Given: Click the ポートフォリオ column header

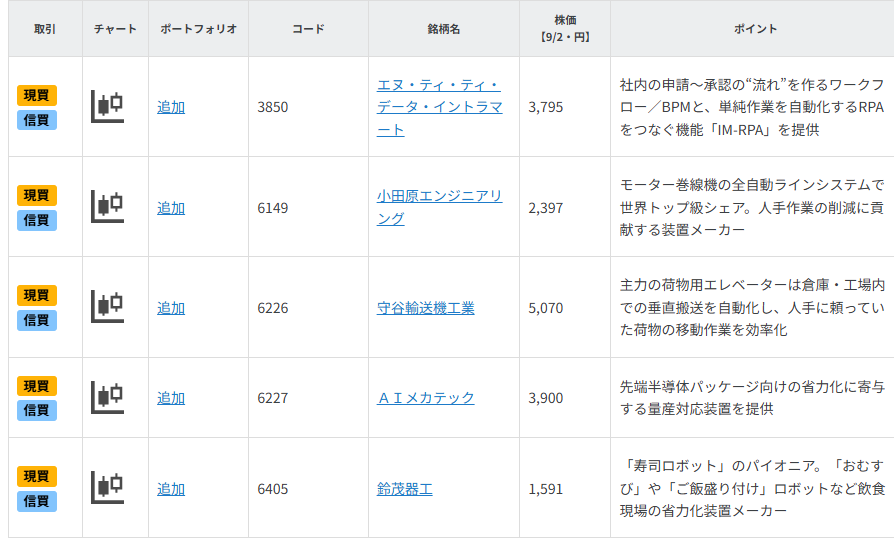Looking at the screenshot, I should point(198,29).
